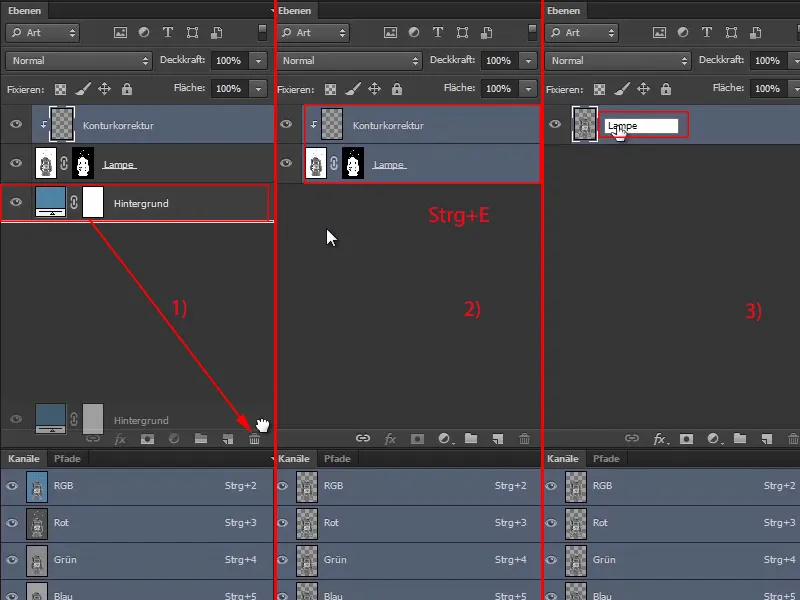800x600 pixels.
Task: Filter by type layers in left Ebenen panel
Action: point(168,33)
